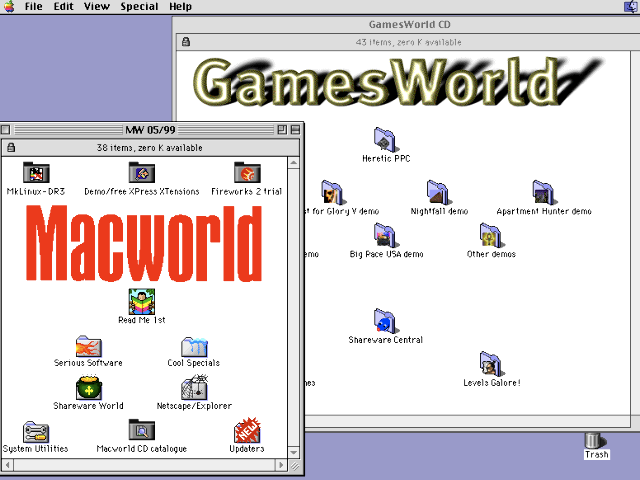
Task: Click the Updaters label text
Action: pos(247,449)
